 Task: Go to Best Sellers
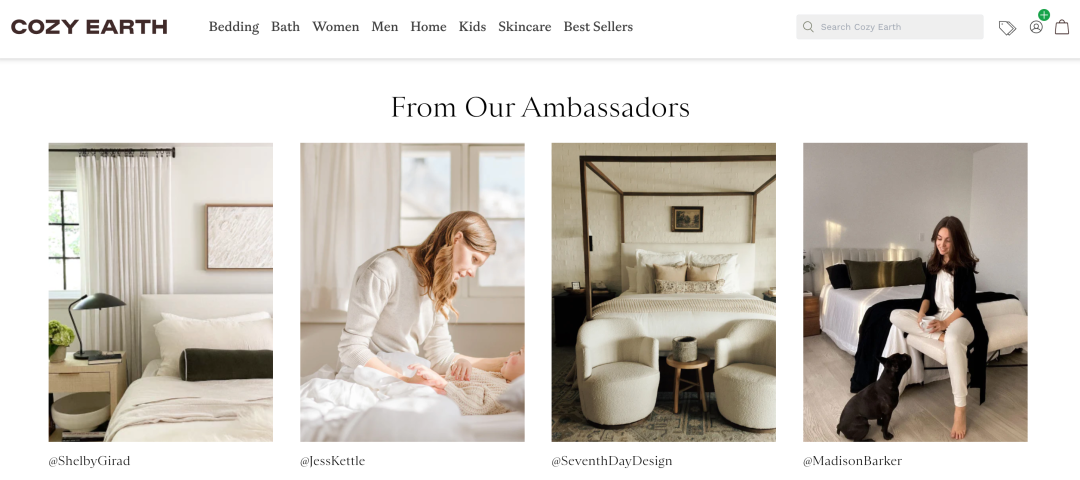click(598, 27)
